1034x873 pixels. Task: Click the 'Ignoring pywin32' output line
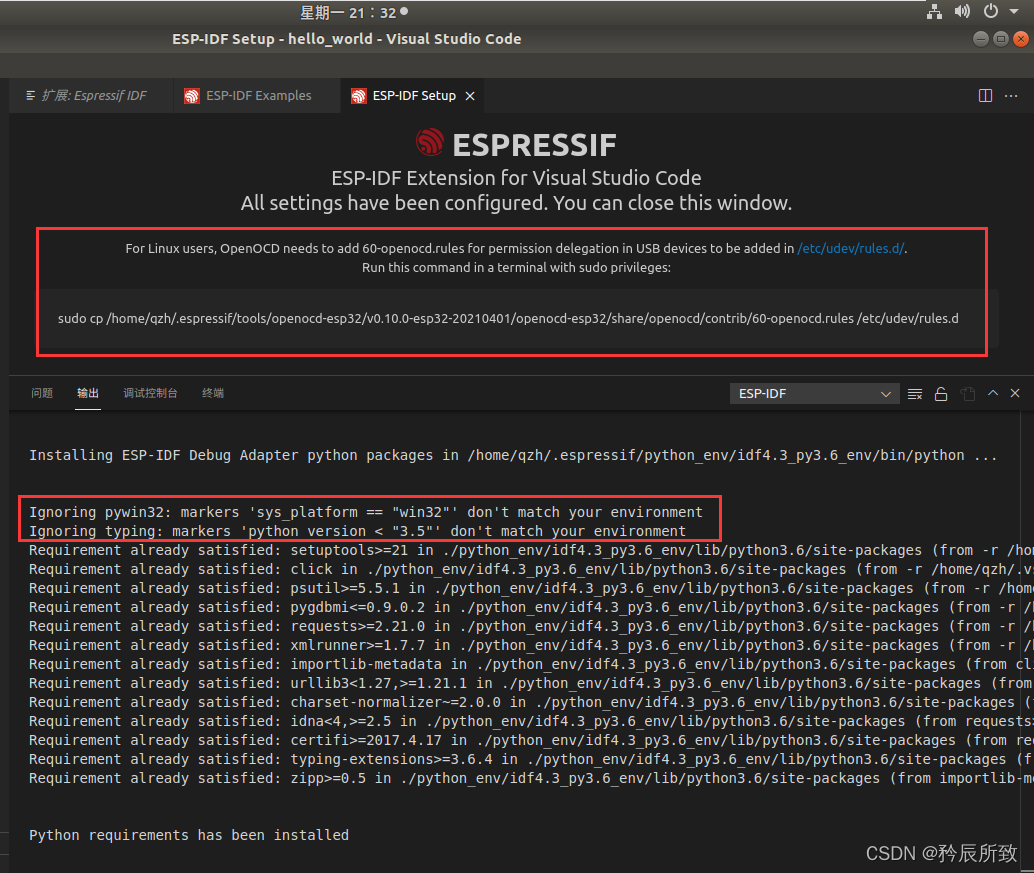[366, 512]
